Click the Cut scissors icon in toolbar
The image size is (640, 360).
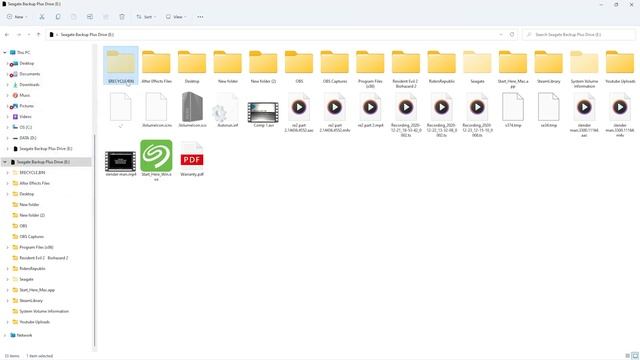point(42,17)
